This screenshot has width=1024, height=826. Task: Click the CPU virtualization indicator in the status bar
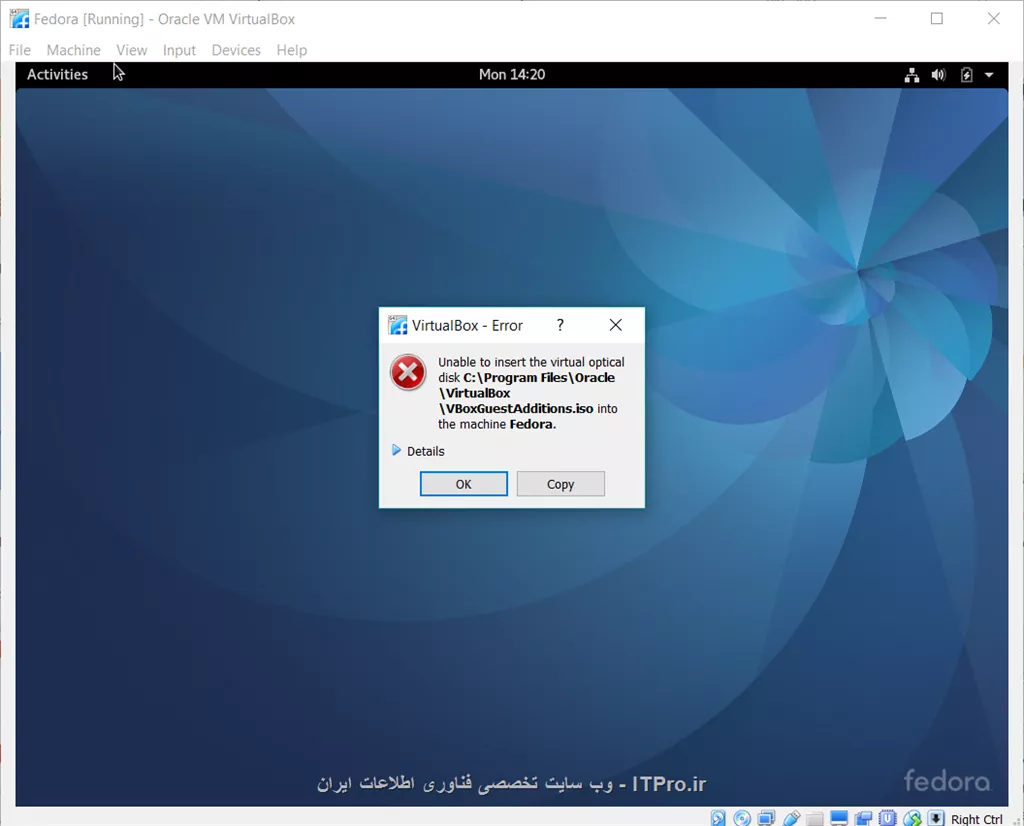click(887, 818)
